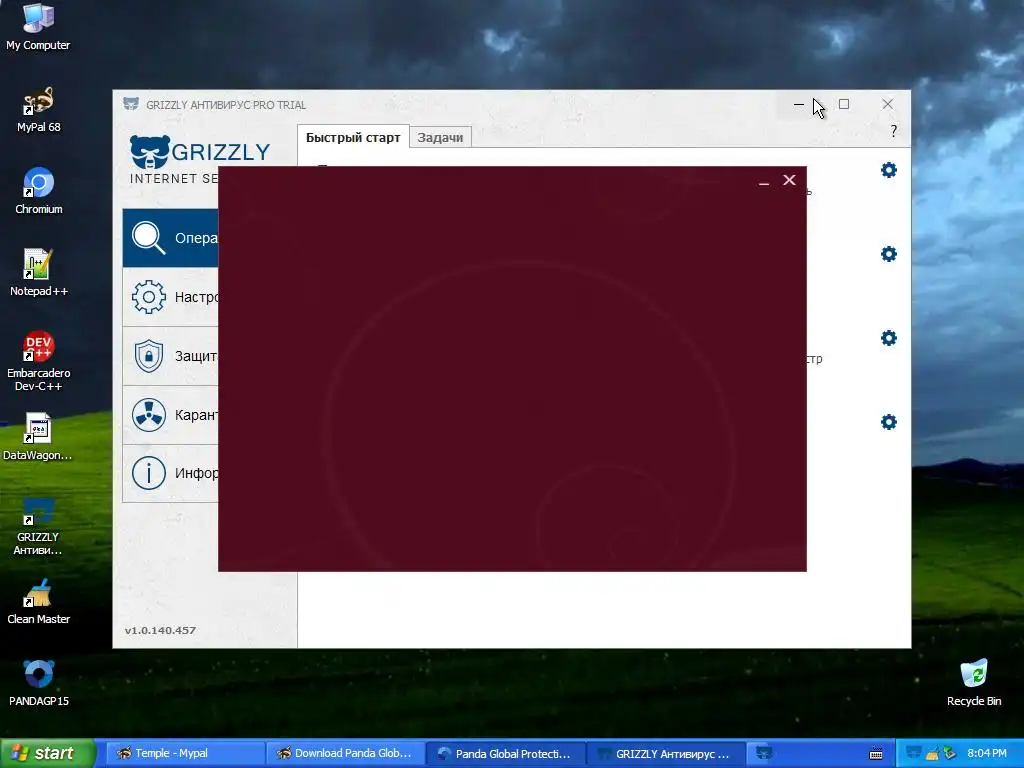Image resolution: width=1024 pixels, height=768 pixels.
Task: Open the Операции scan section in Grizzly sidebar
Action: tap(170, 238)
